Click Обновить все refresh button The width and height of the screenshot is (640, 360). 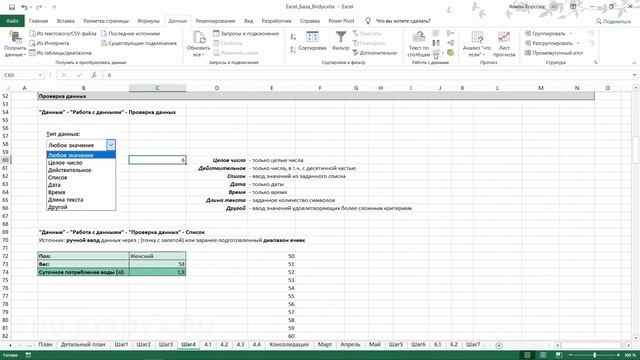(x=198, y=43)
